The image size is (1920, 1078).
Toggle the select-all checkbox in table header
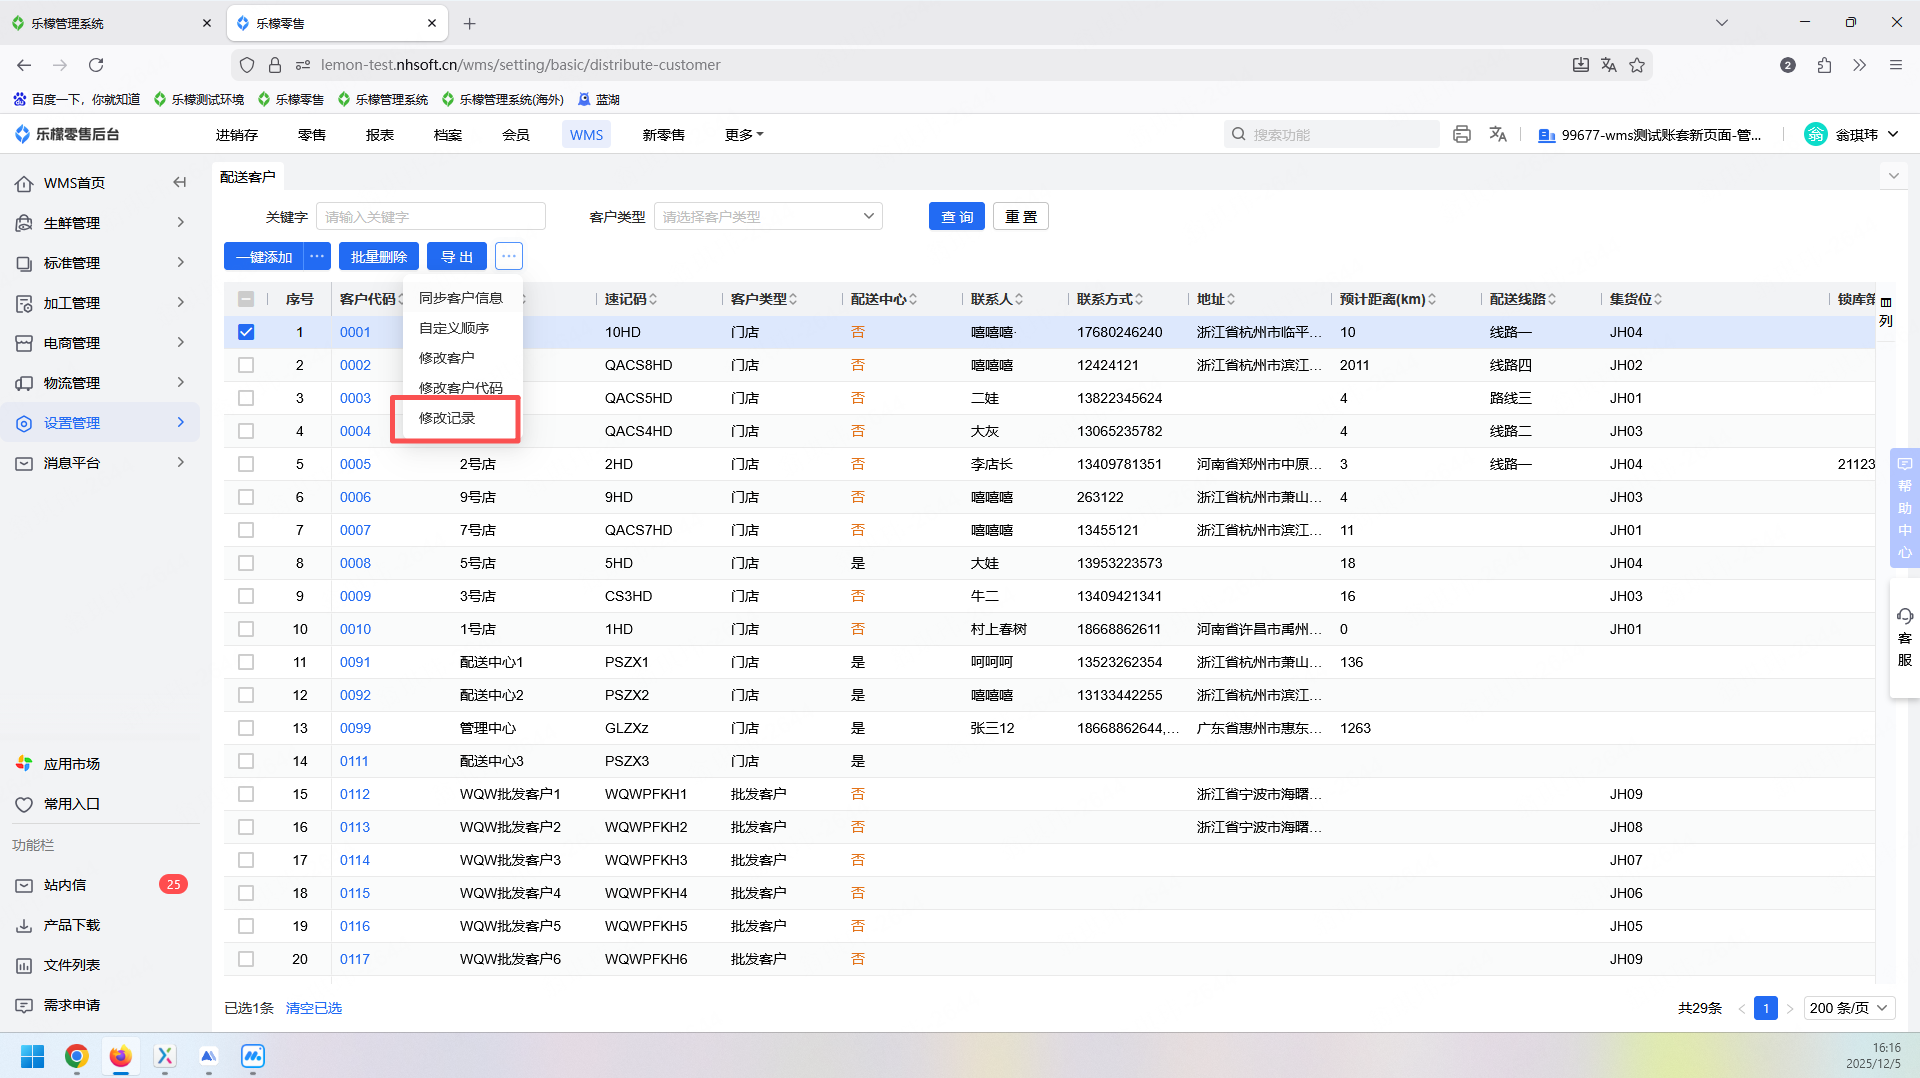click(x=246, y=299)
